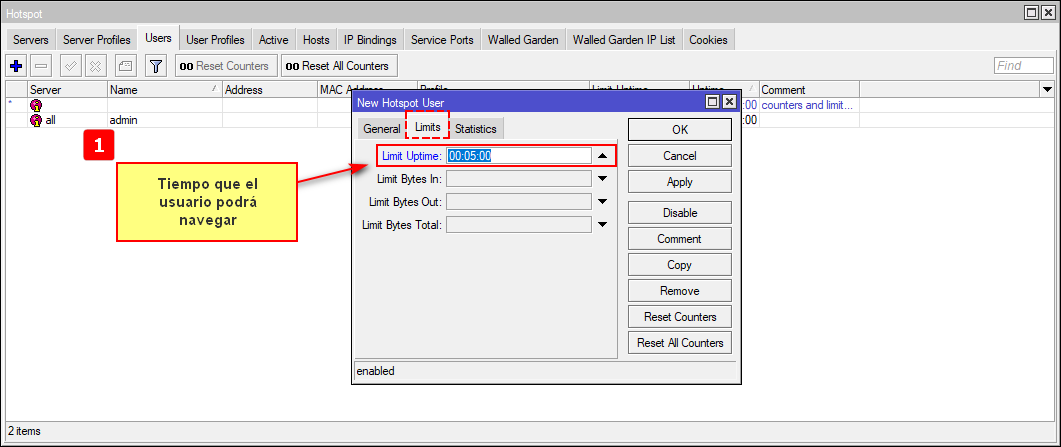
Task: Click the blue plus Add user icon
Action: 16,66
